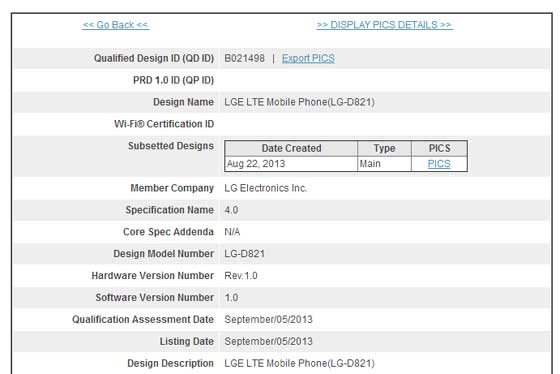560x374 pixels.
Task: Open the PICS link in Subsetted Designs table
Action: coord(439,164)
